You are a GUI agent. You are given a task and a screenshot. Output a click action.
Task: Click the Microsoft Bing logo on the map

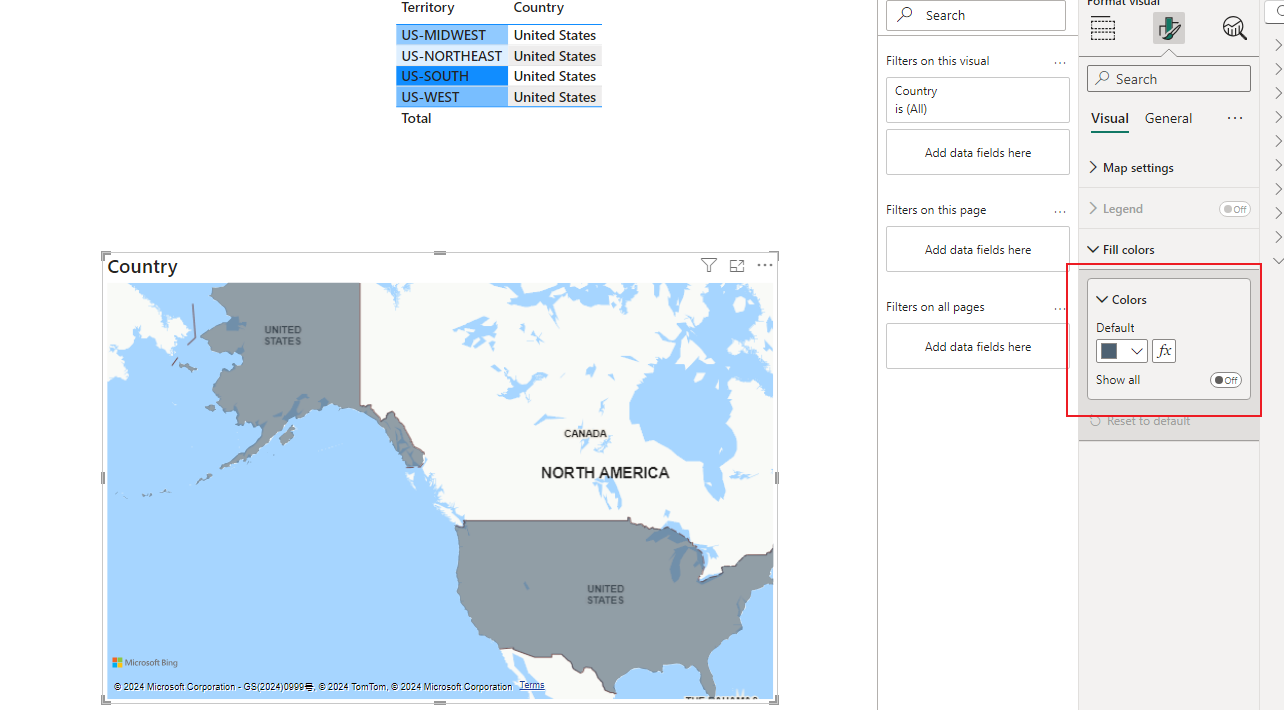pyautogui.click(x=145, y=662)
